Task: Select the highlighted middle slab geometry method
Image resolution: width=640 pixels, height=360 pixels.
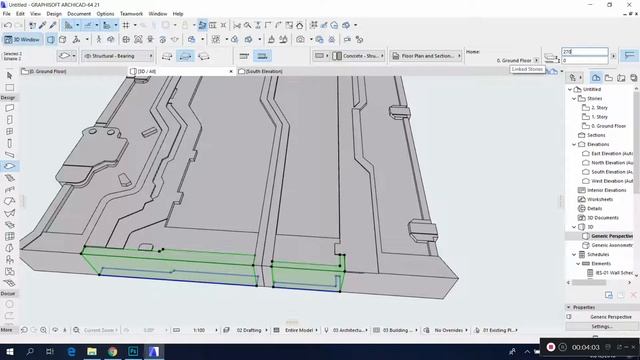Action: click(185, 56)
